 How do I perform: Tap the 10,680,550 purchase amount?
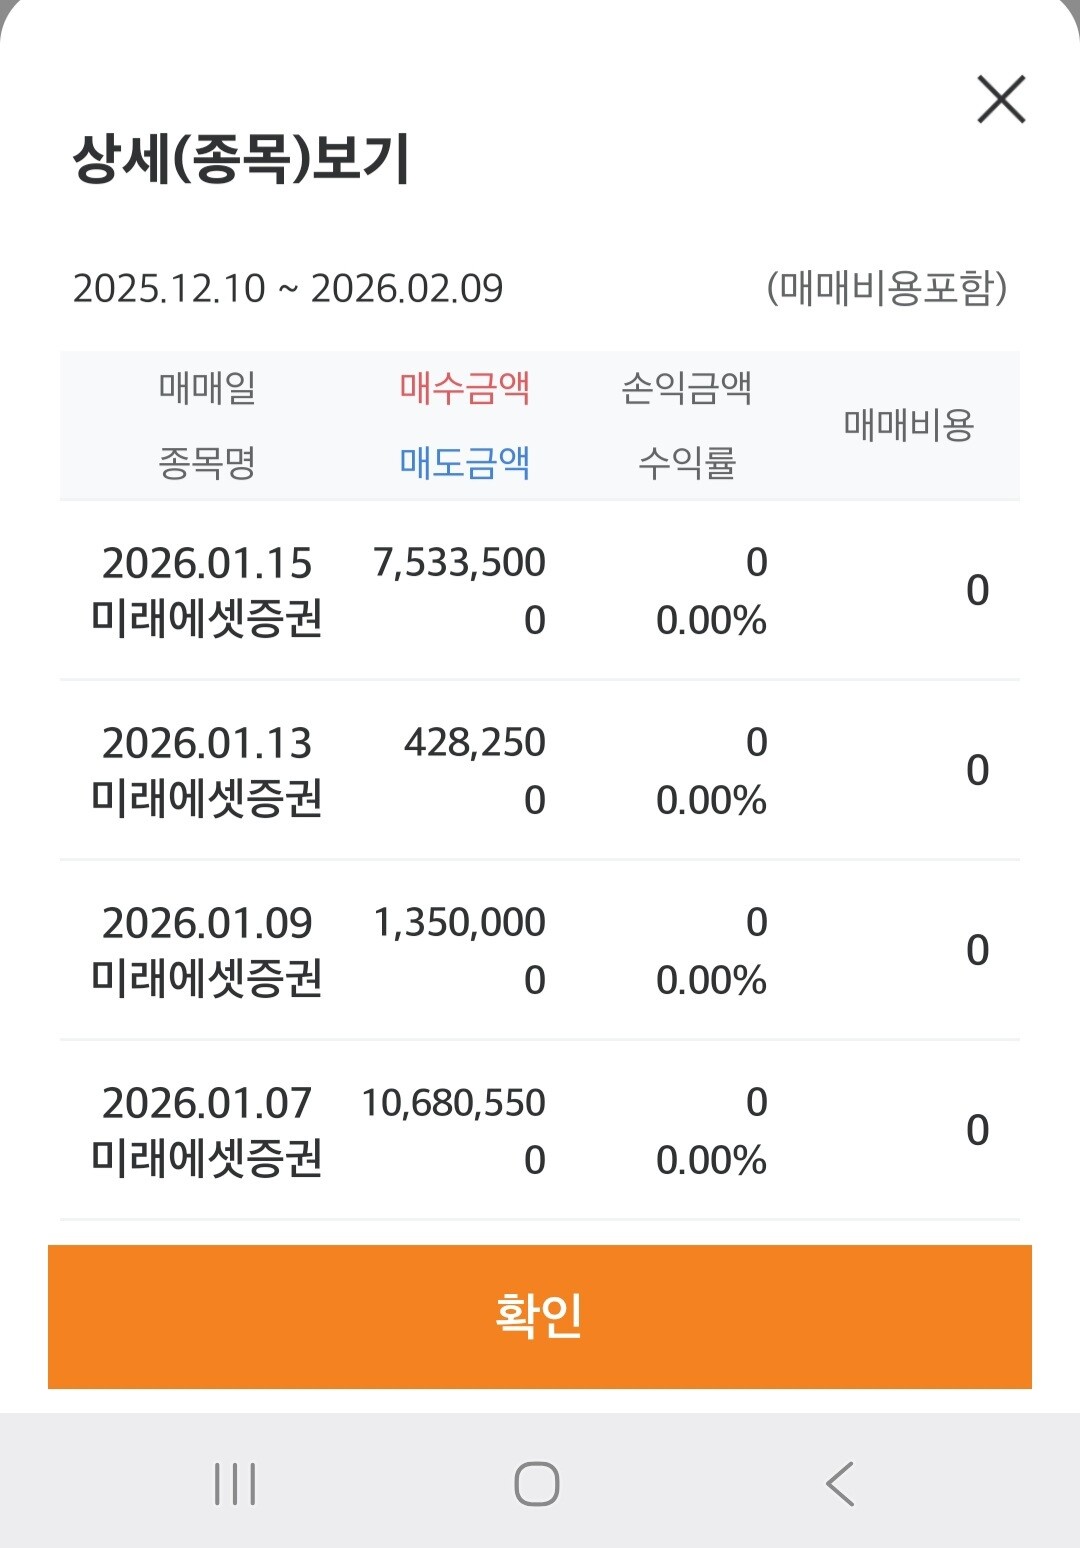[454, 1103]
